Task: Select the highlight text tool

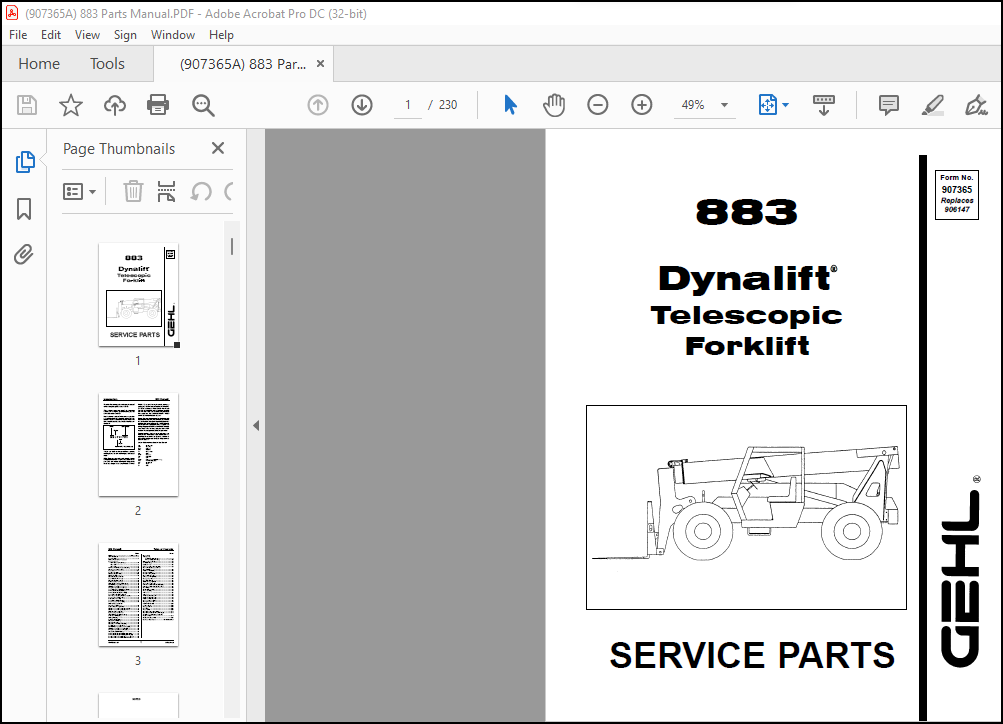Action: pos(933,105)
